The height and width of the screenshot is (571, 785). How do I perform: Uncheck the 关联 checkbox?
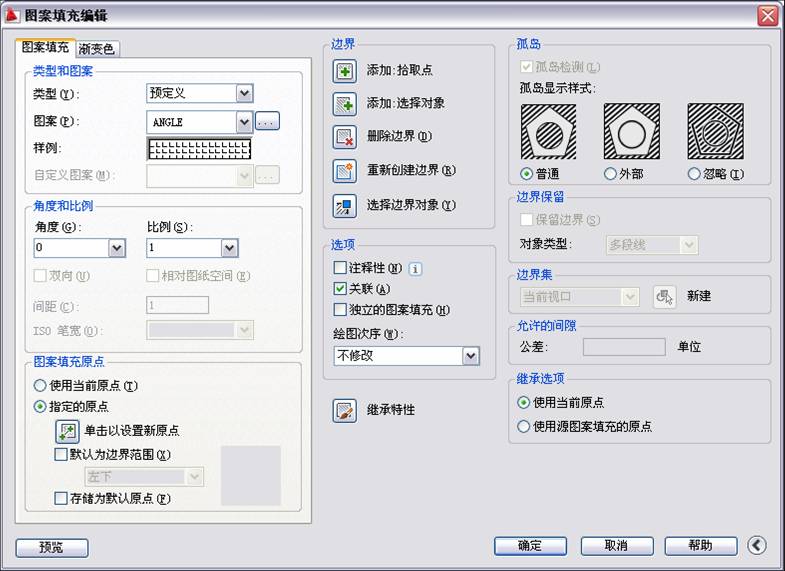[341, 289]
